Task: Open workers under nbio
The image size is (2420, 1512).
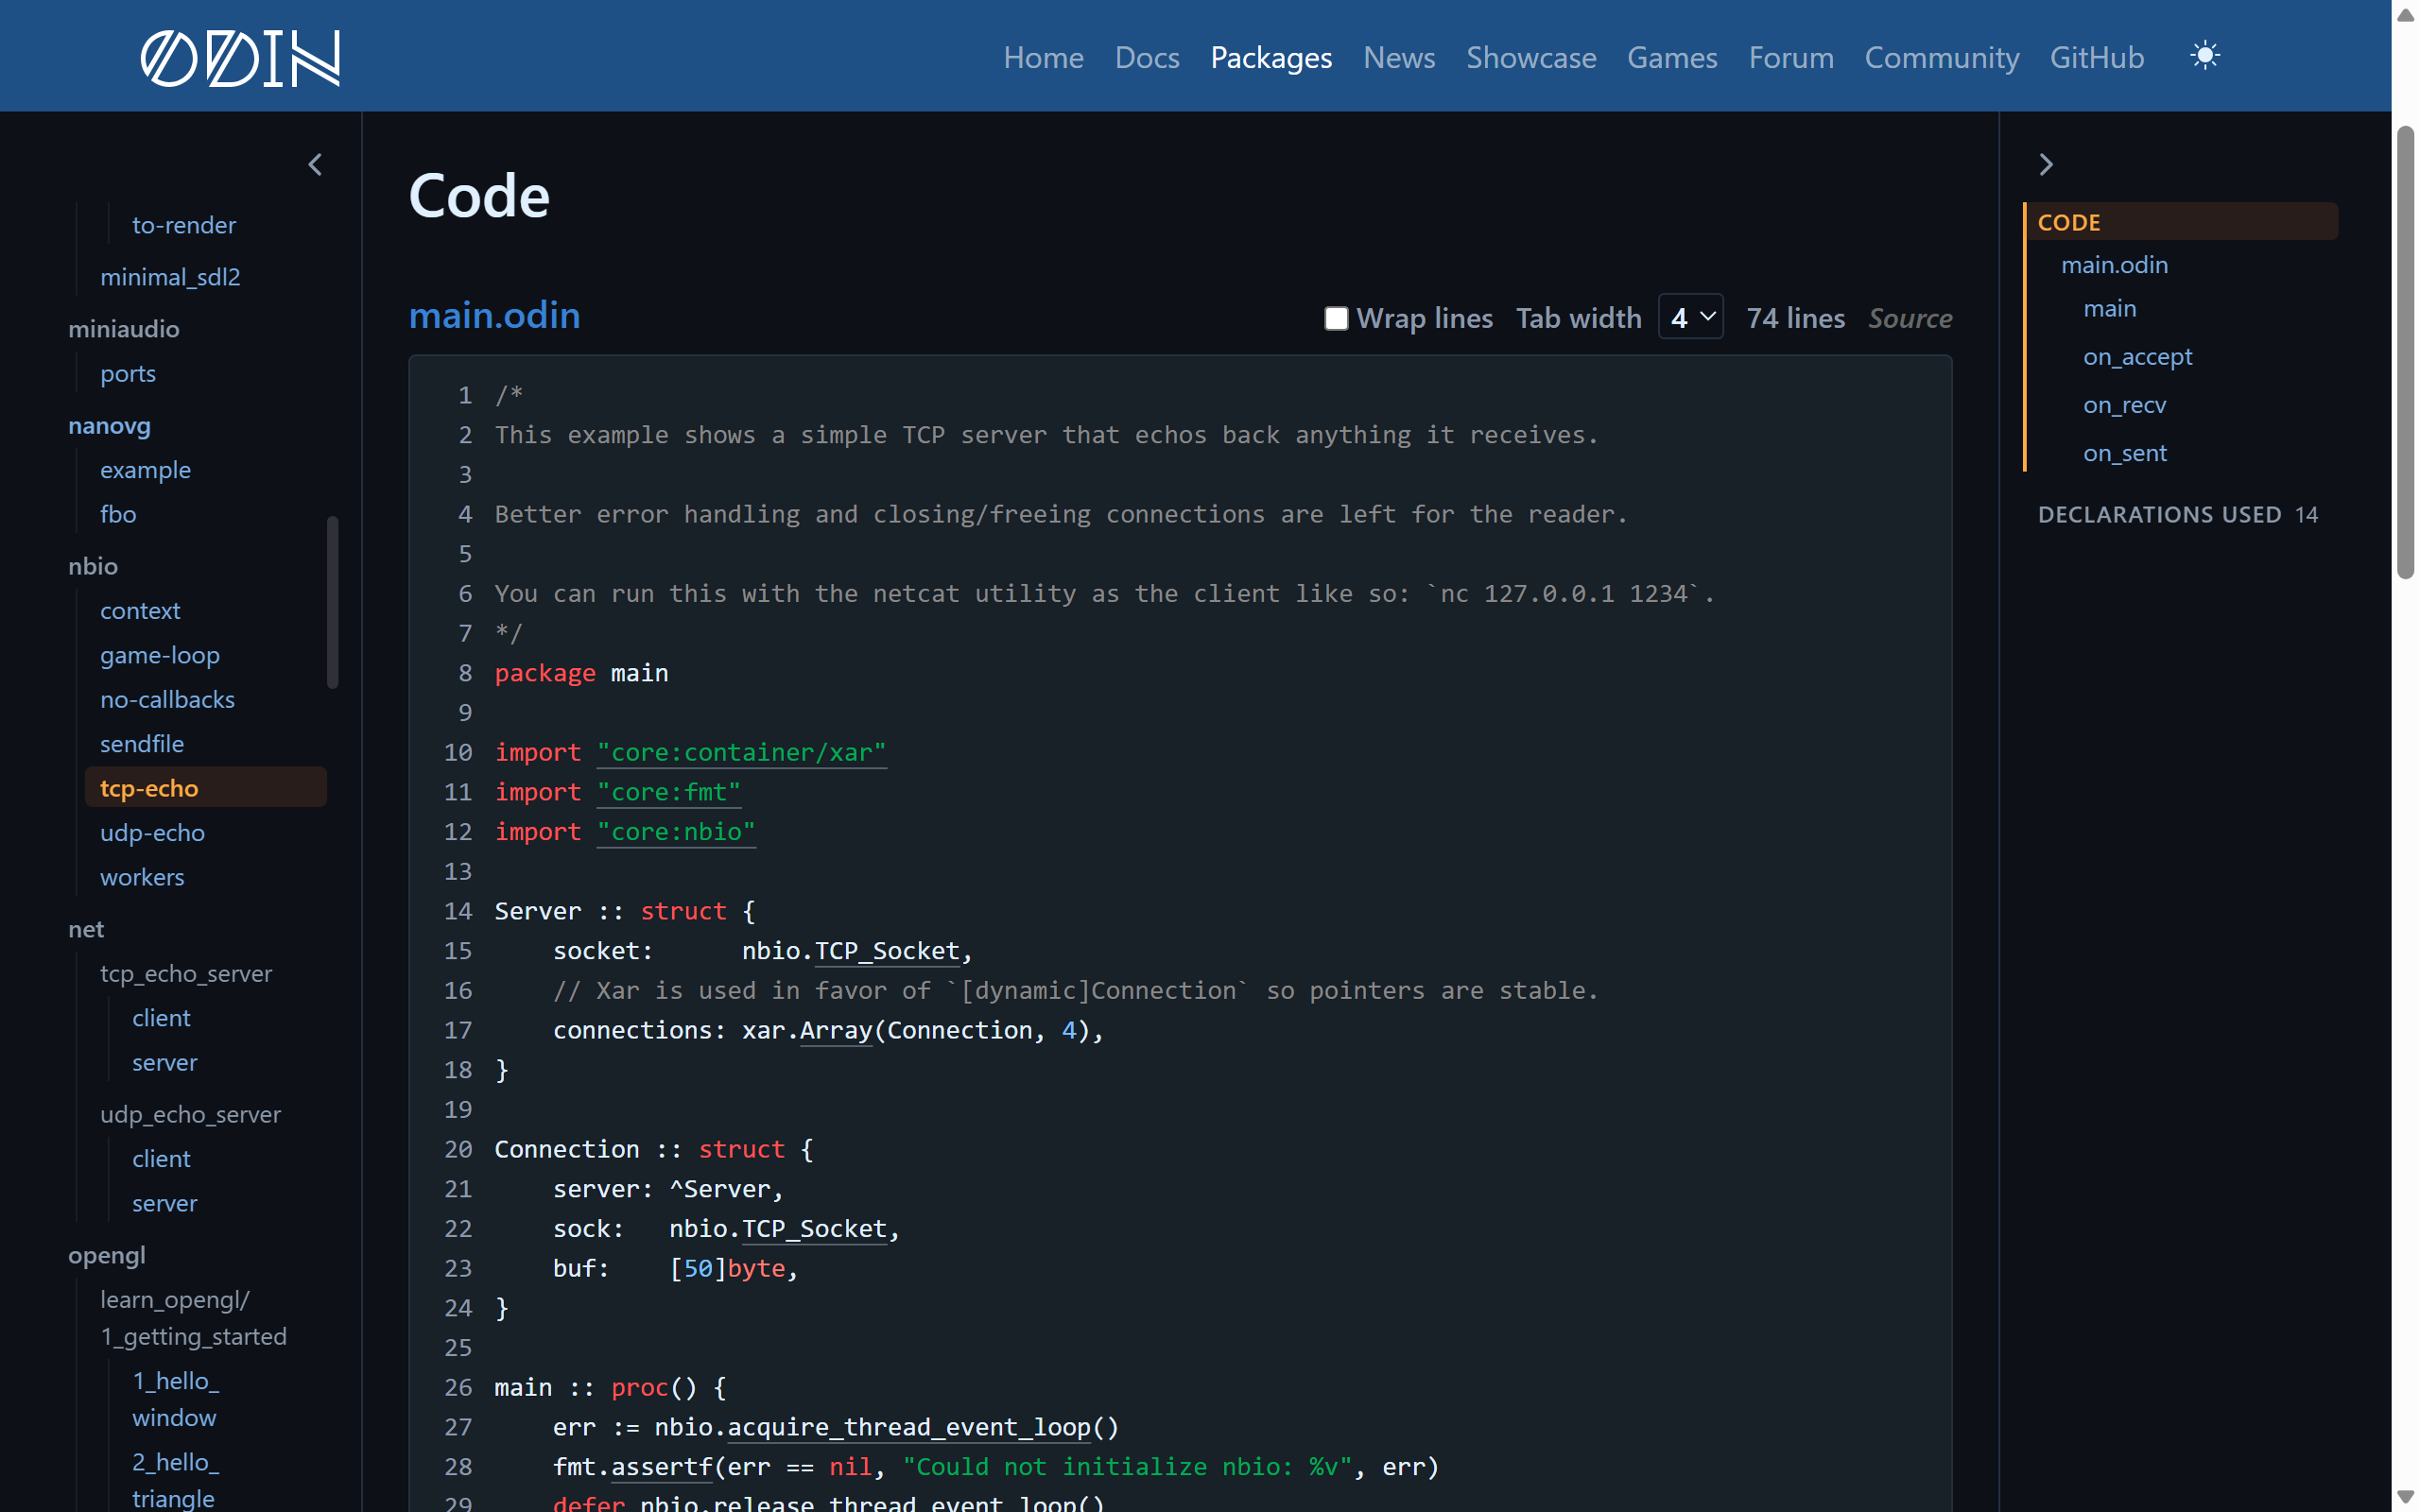Action: pyautogui.click(x=142, y=877)
